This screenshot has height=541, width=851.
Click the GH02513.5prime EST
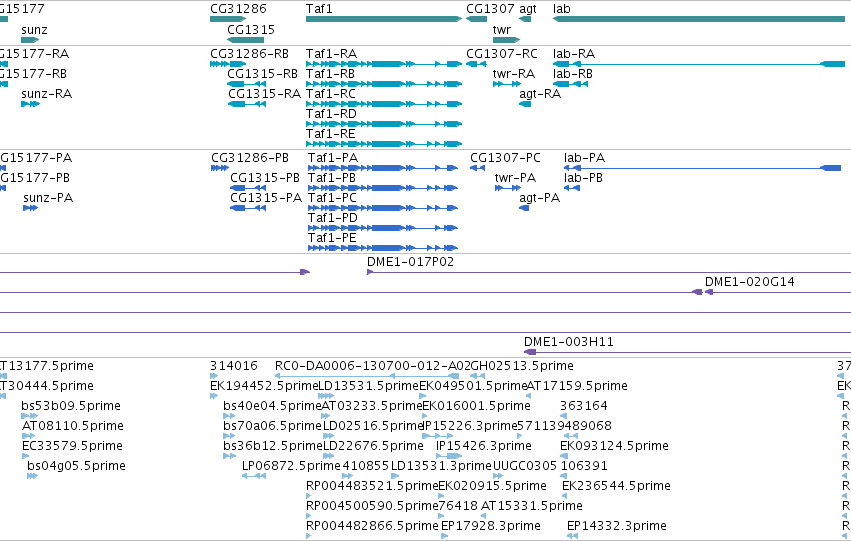coord(478,376)
